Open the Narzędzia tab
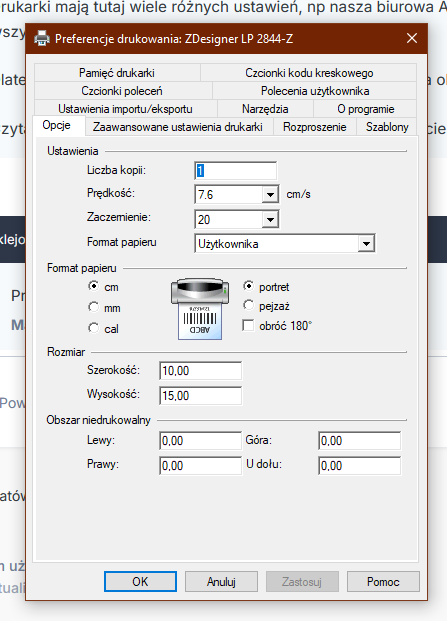The image size is (447, 621). [x=265, y=109]
